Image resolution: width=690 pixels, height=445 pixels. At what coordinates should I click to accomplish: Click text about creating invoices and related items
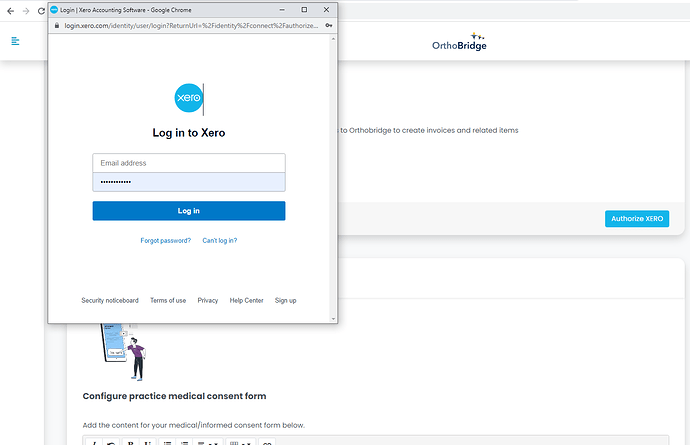(x=429, y=130)
